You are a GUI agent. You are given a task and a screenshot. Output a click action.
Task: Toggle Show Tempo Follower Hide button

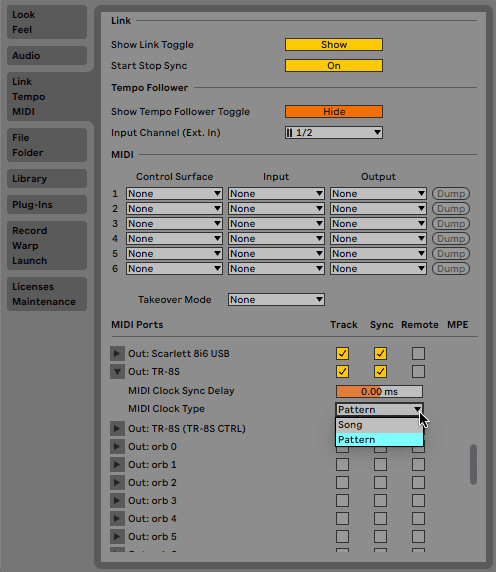coord(334,111)
